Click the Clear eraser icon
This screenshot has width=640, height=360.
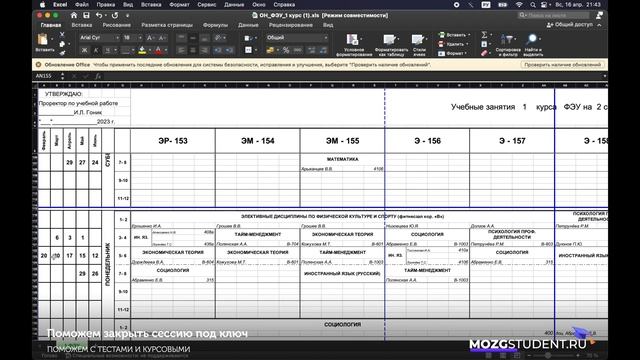pos(484,53)
